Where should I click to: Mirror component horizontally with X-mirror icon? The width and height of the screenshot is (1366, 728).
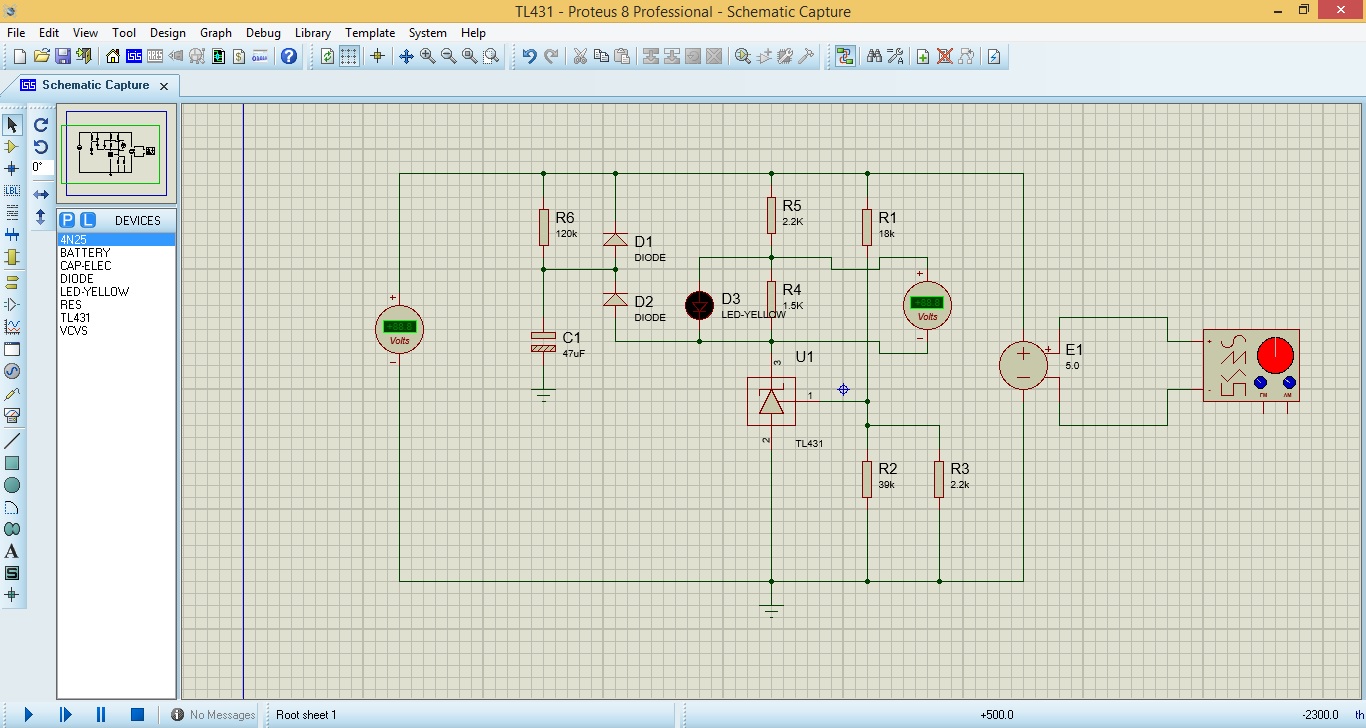pos(41,194)
